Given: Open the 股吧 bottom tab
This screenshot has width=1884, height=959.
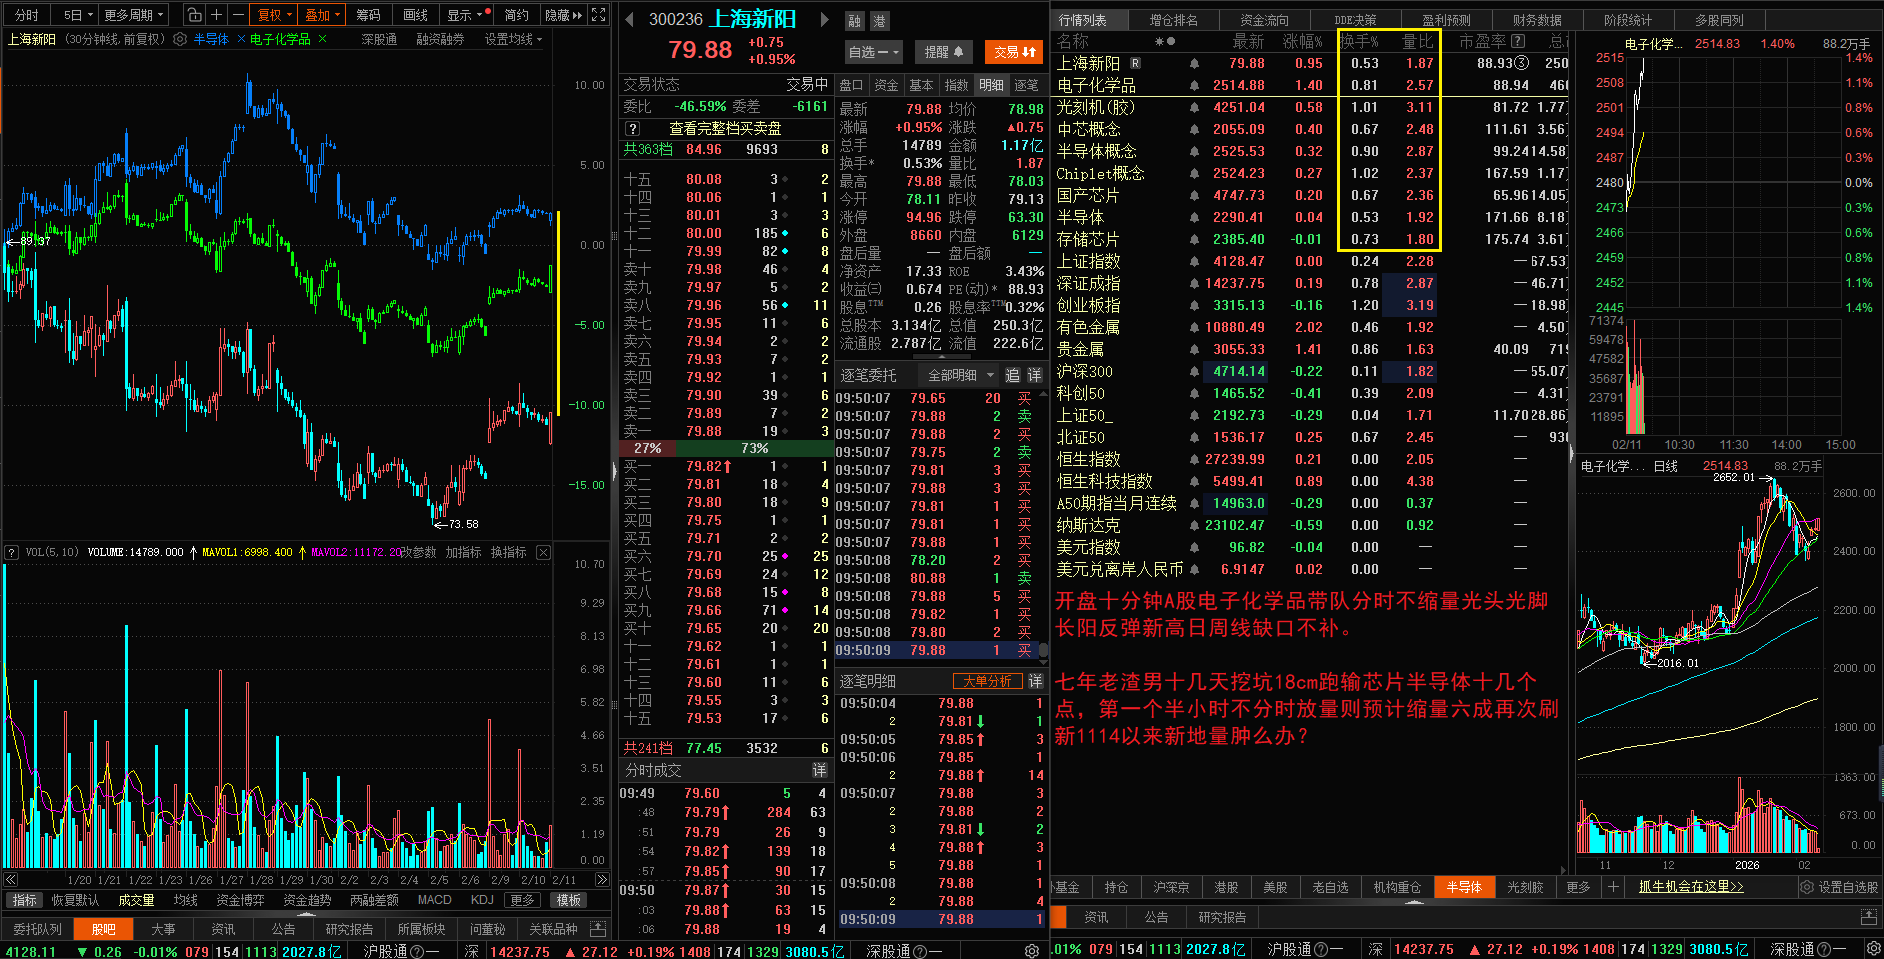Looking at the screenshot, I should (104, 929).
